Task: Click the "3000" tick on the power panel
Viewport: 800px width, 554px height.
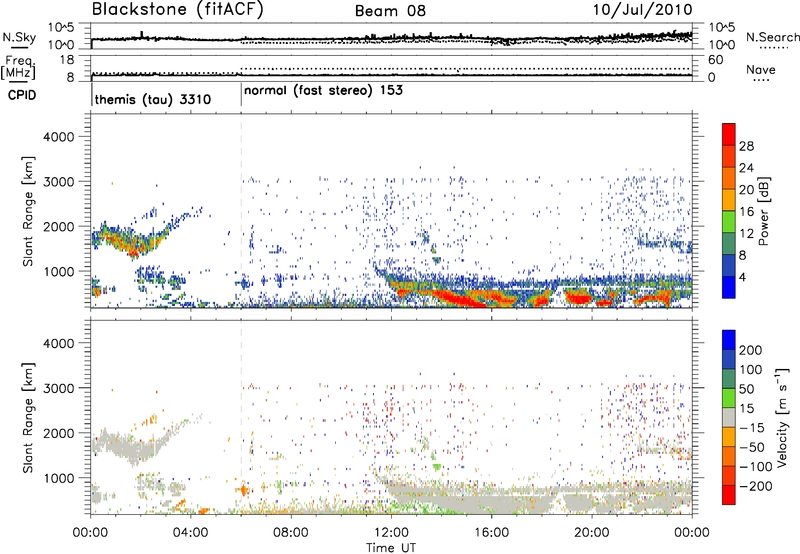Action: (x=58, y=182)
